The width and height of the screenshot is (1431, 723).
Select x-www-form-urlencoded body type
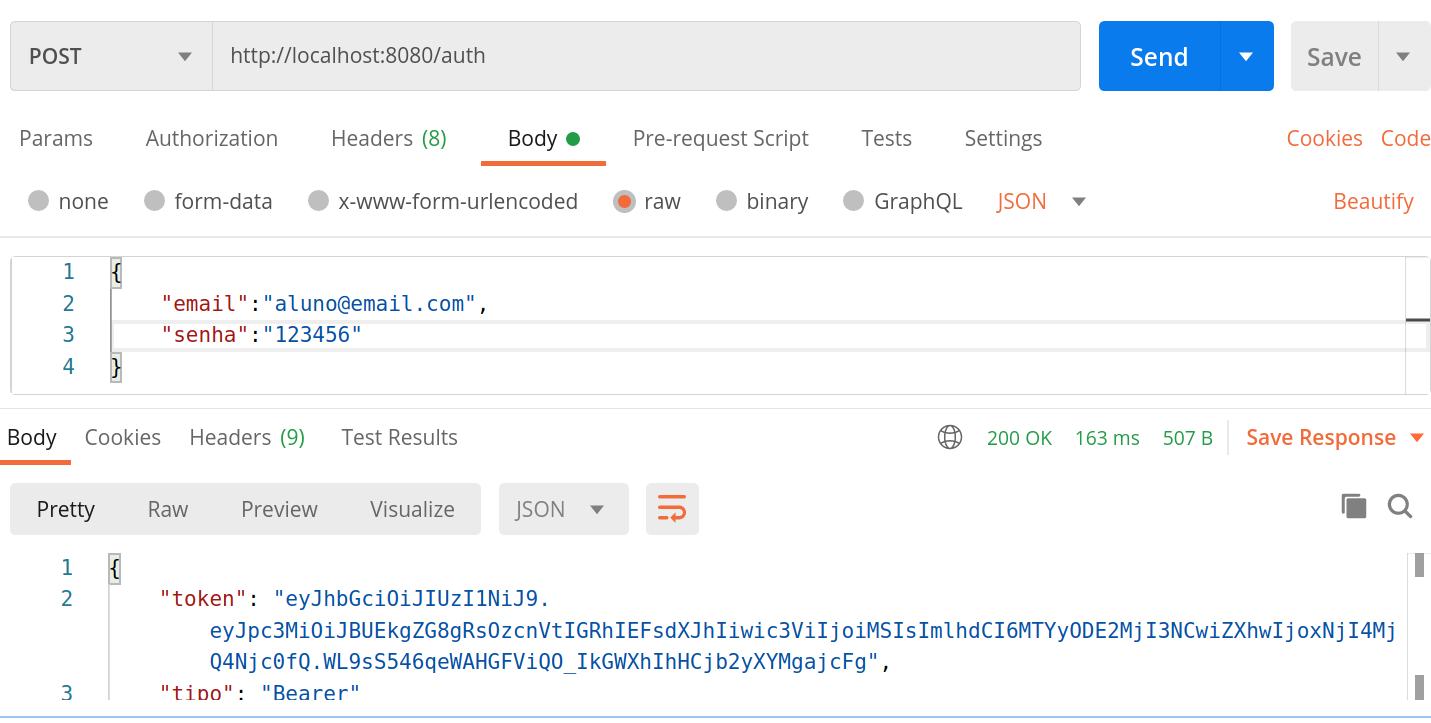(443, 201)
